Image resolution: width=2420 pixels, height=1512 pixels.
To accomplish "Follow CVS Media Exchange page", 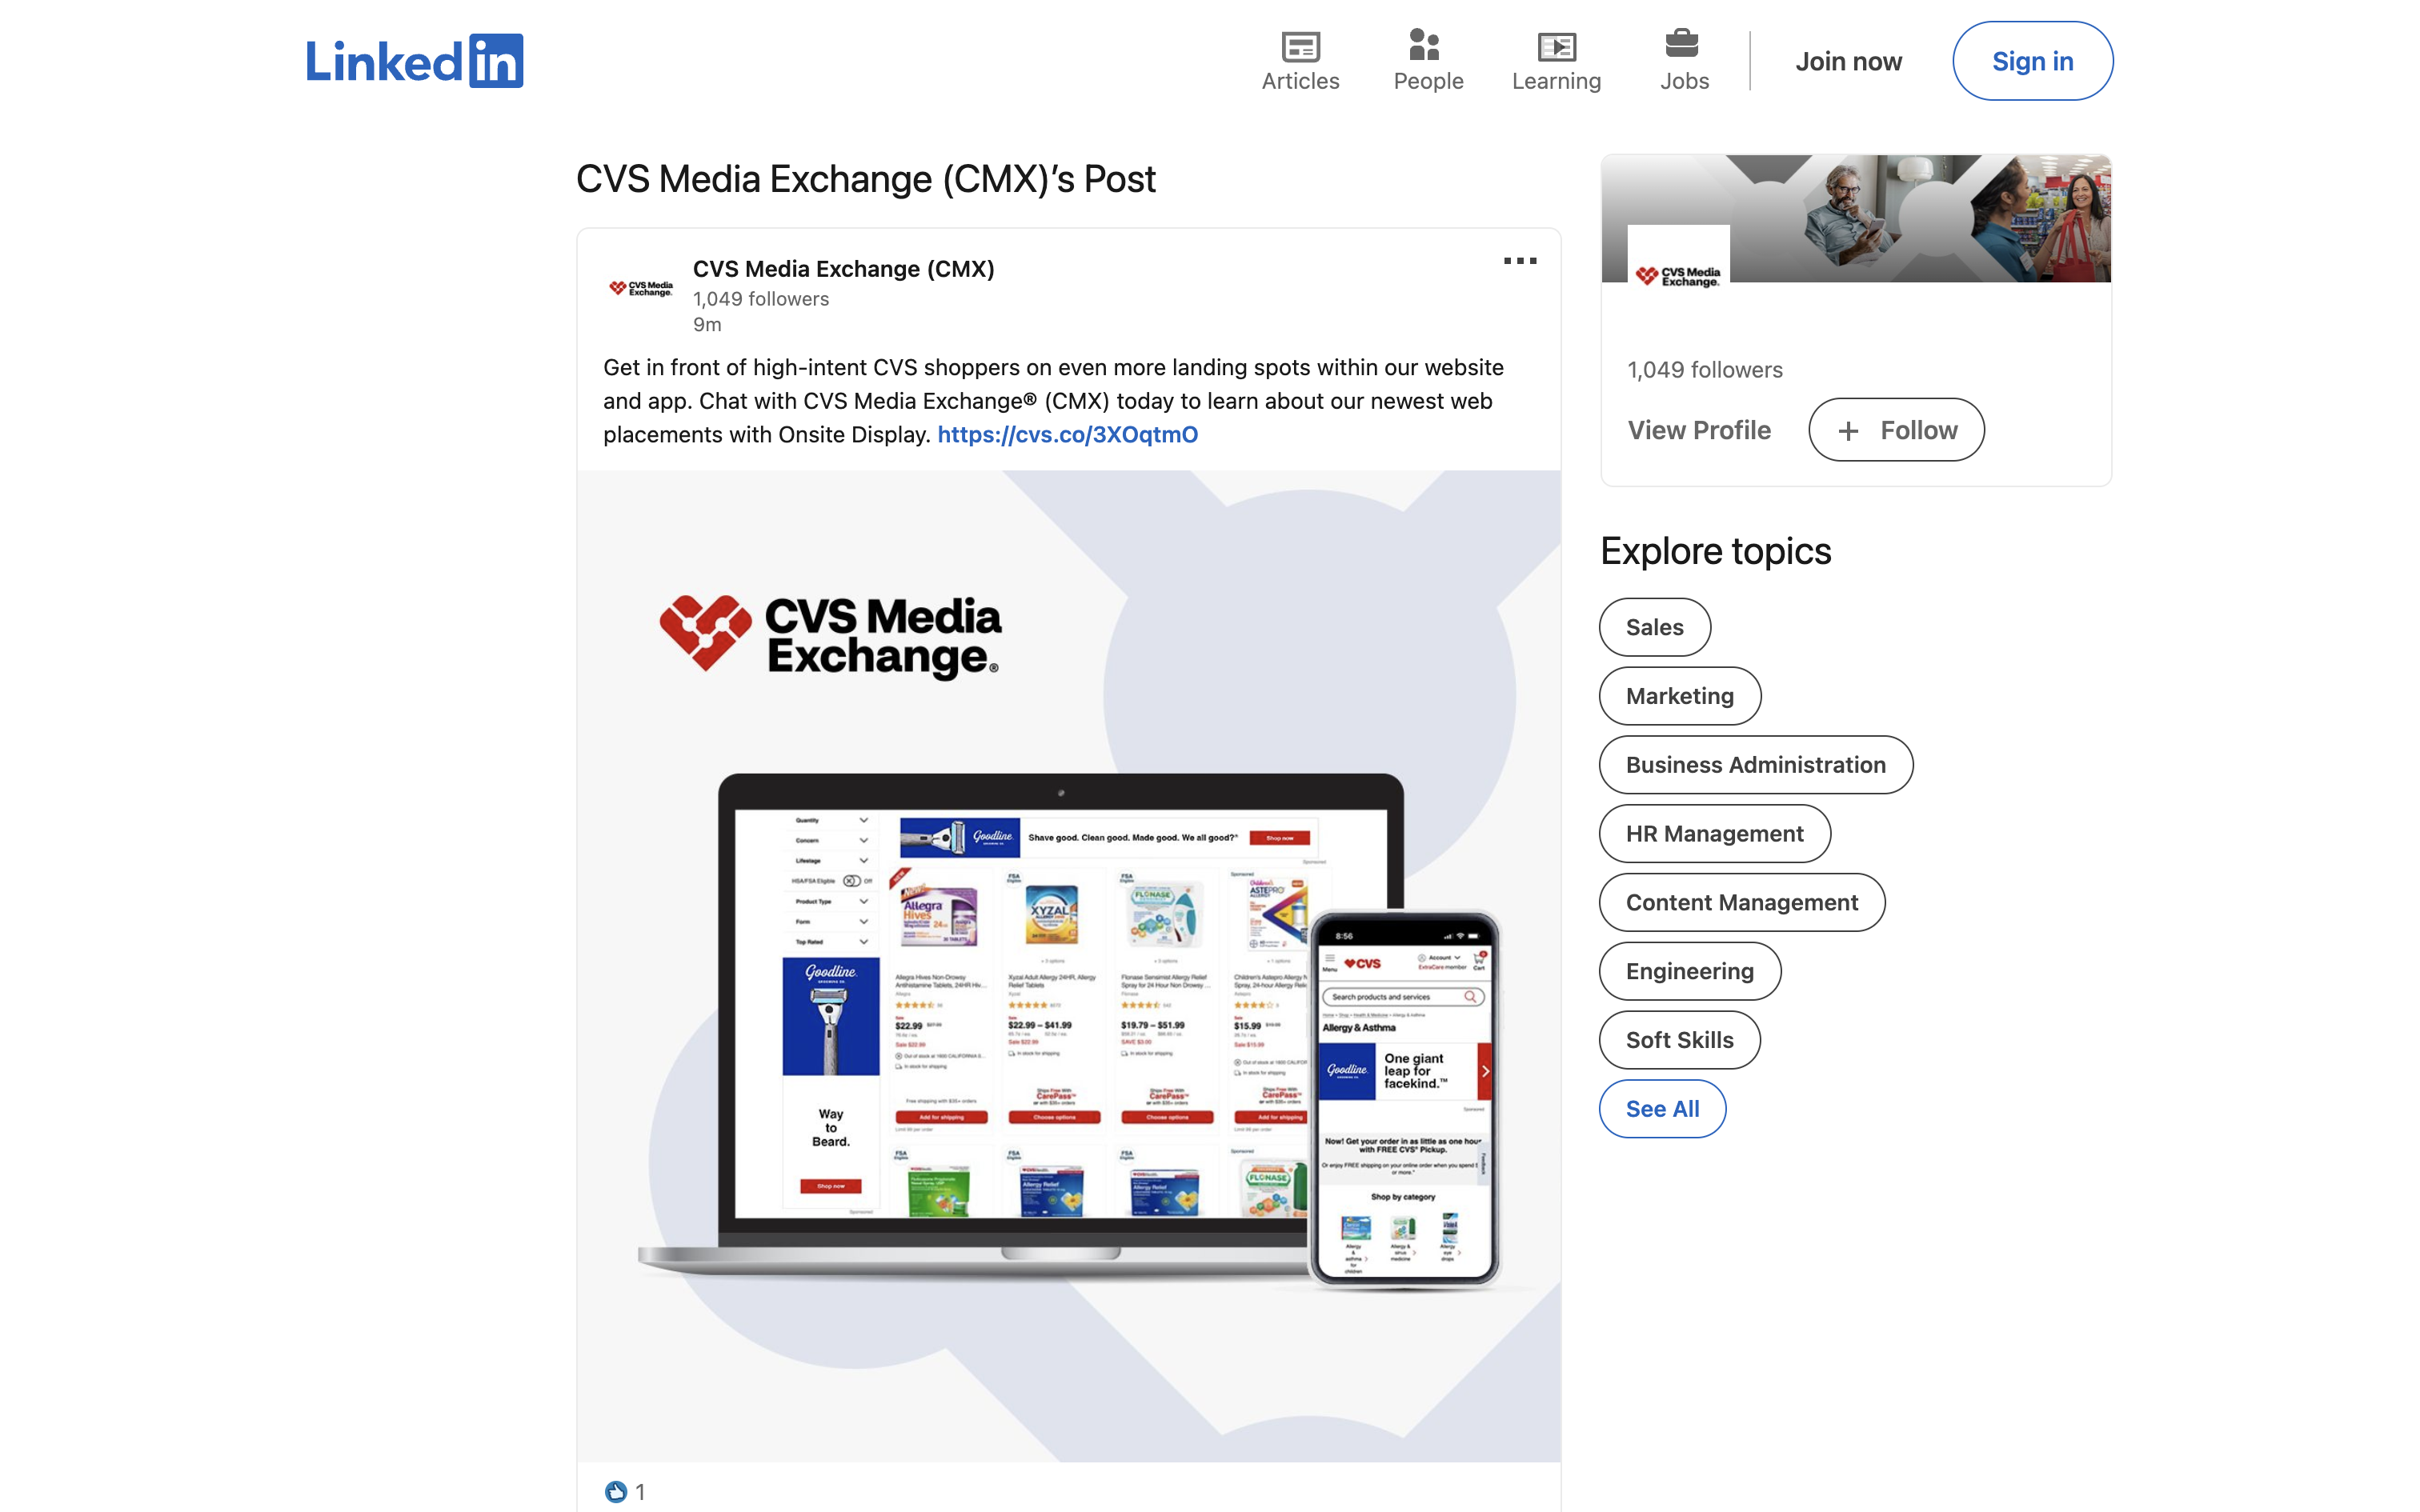I will click(x=1896, y=430).
